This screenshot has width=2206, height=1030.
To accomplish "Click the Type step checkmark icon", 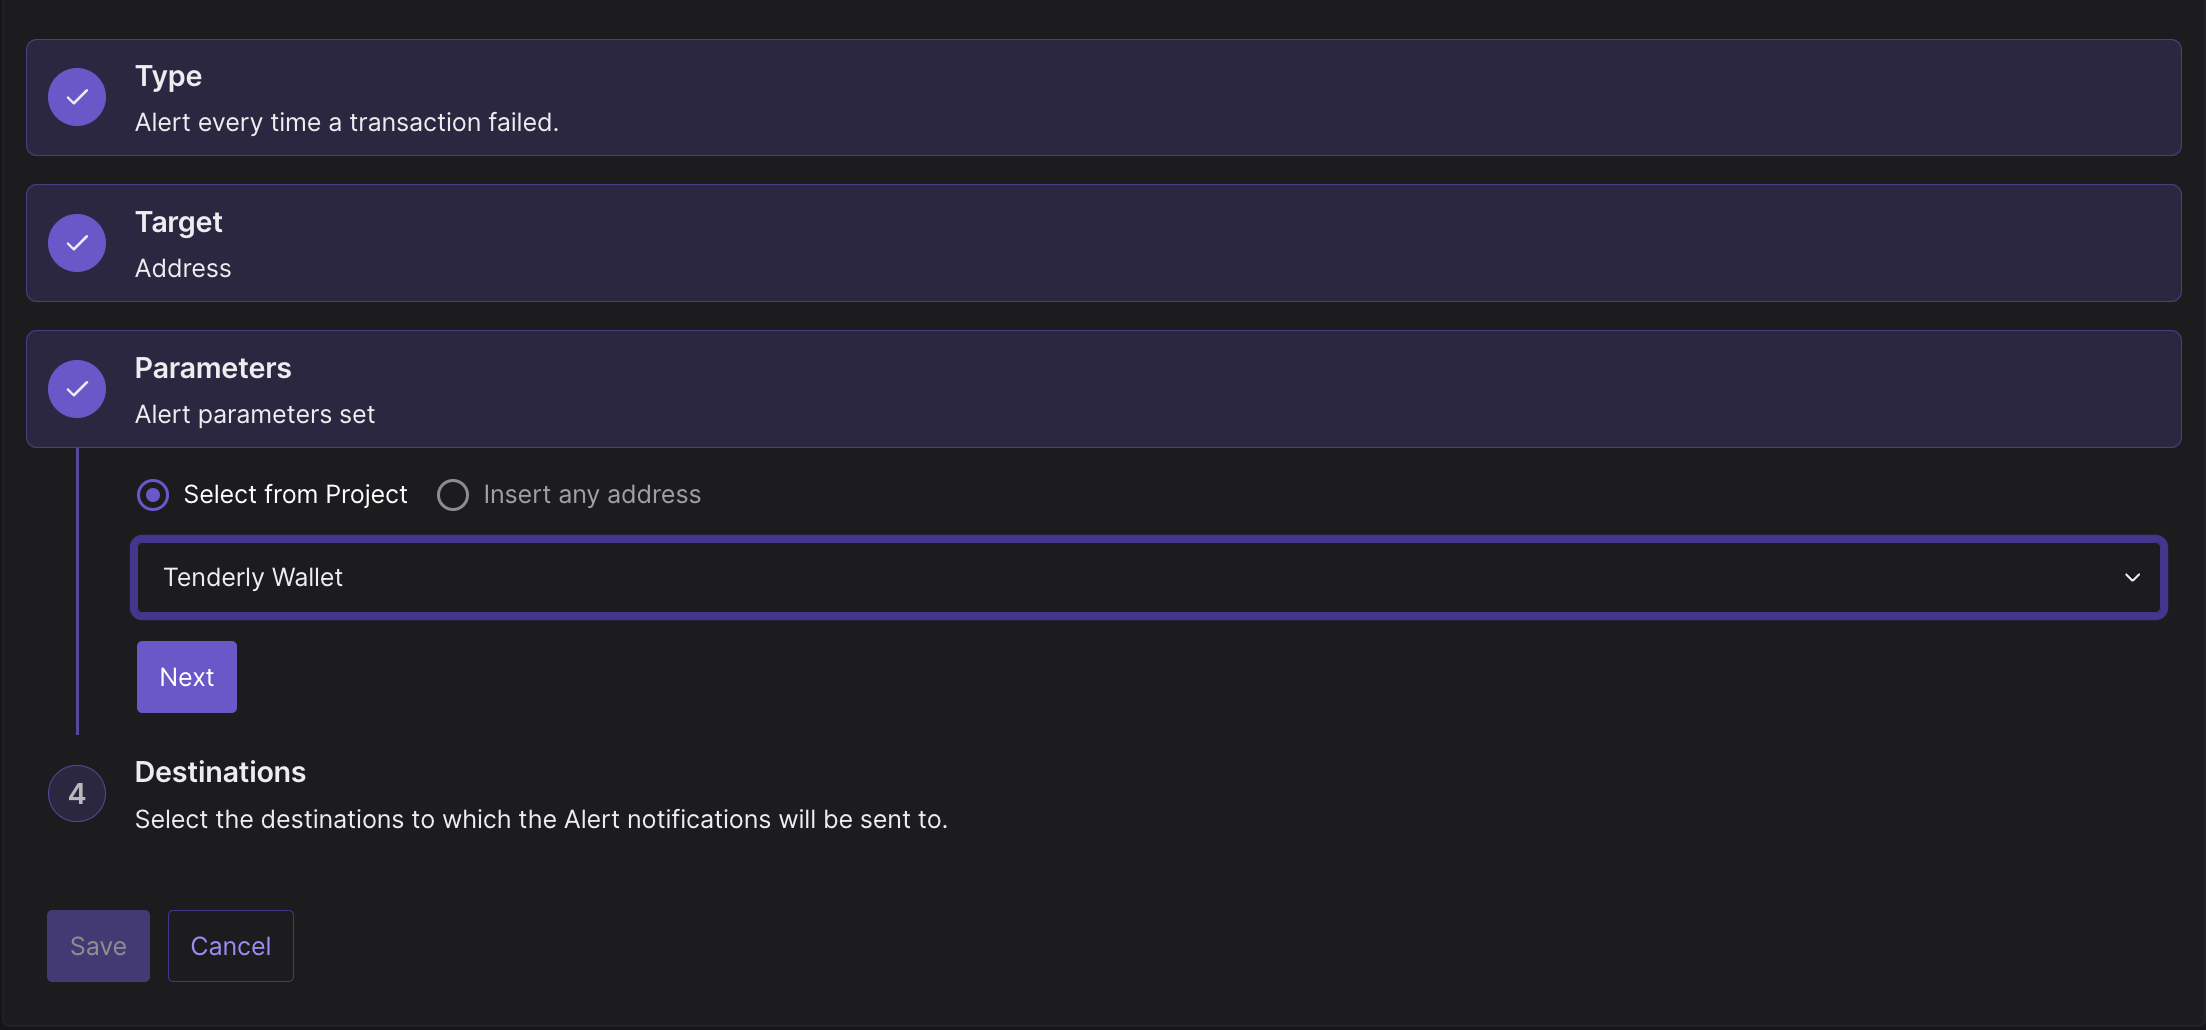I will [x=77, y=97].
